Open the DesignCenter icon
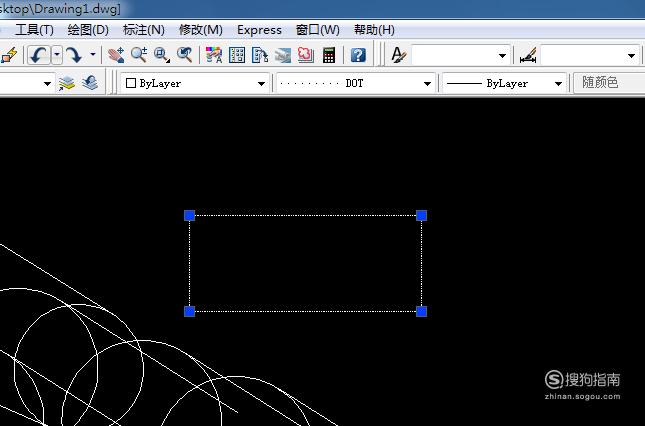The width and height of the screenshot is (645, 426). point(237,55)
